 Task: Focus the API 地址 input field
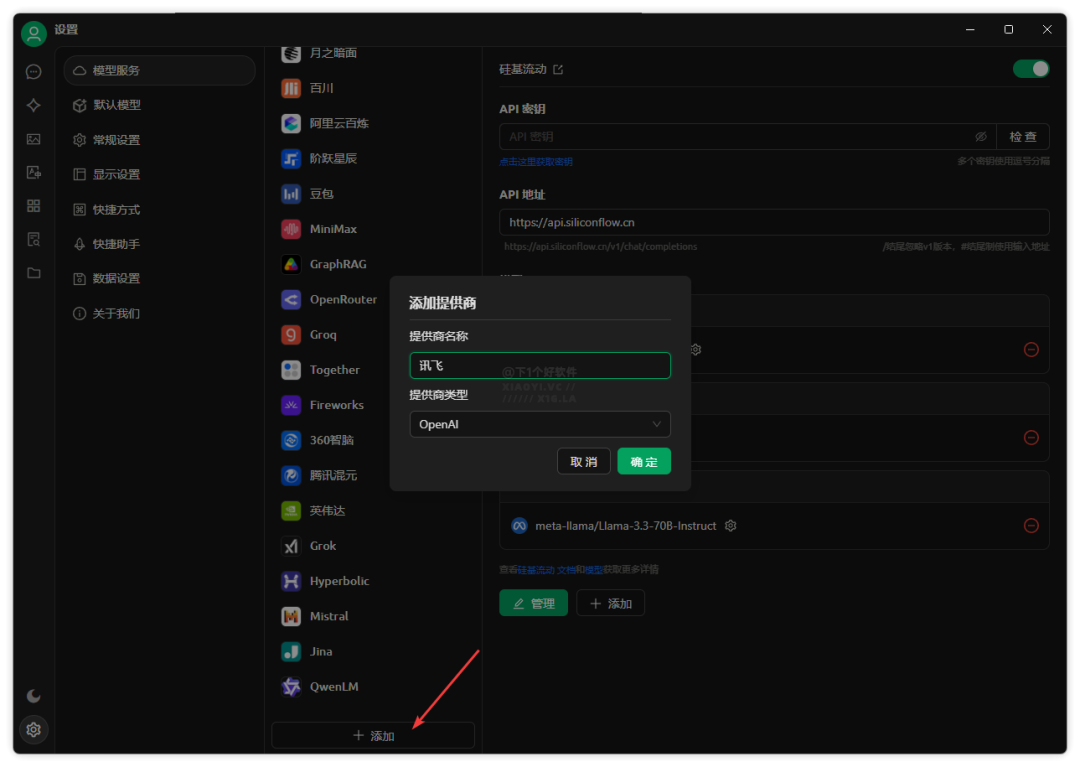pyautogui.click(x=774, y=222)
